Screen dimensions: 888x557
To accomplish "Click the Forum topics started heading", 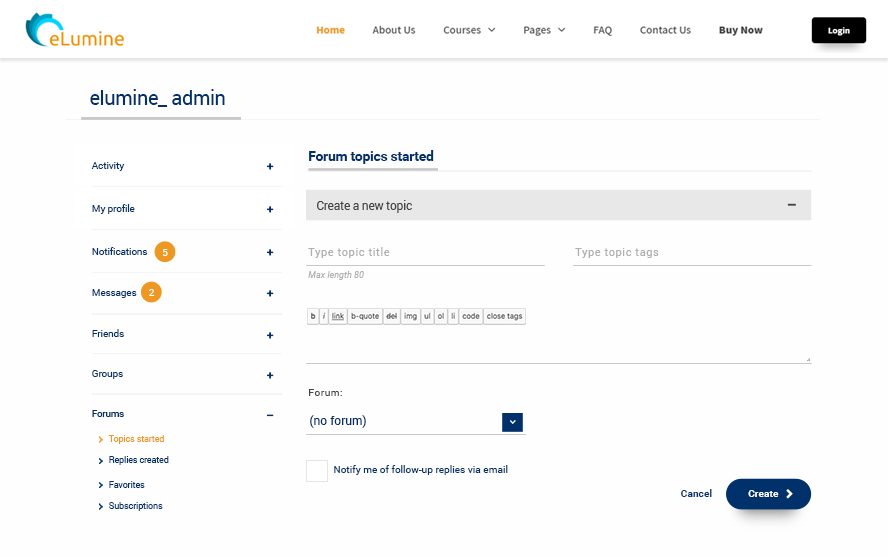I will [x=371, y=156].
